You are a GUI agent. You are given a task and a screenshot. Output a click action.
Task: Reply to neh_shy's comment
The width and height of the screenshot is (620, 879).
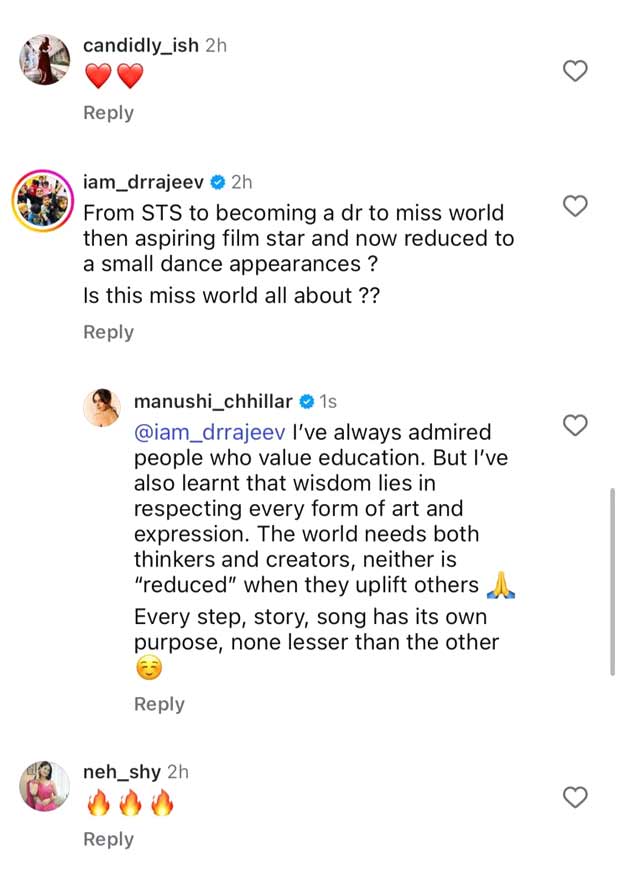pyautogui.click(x=108, y=840)
